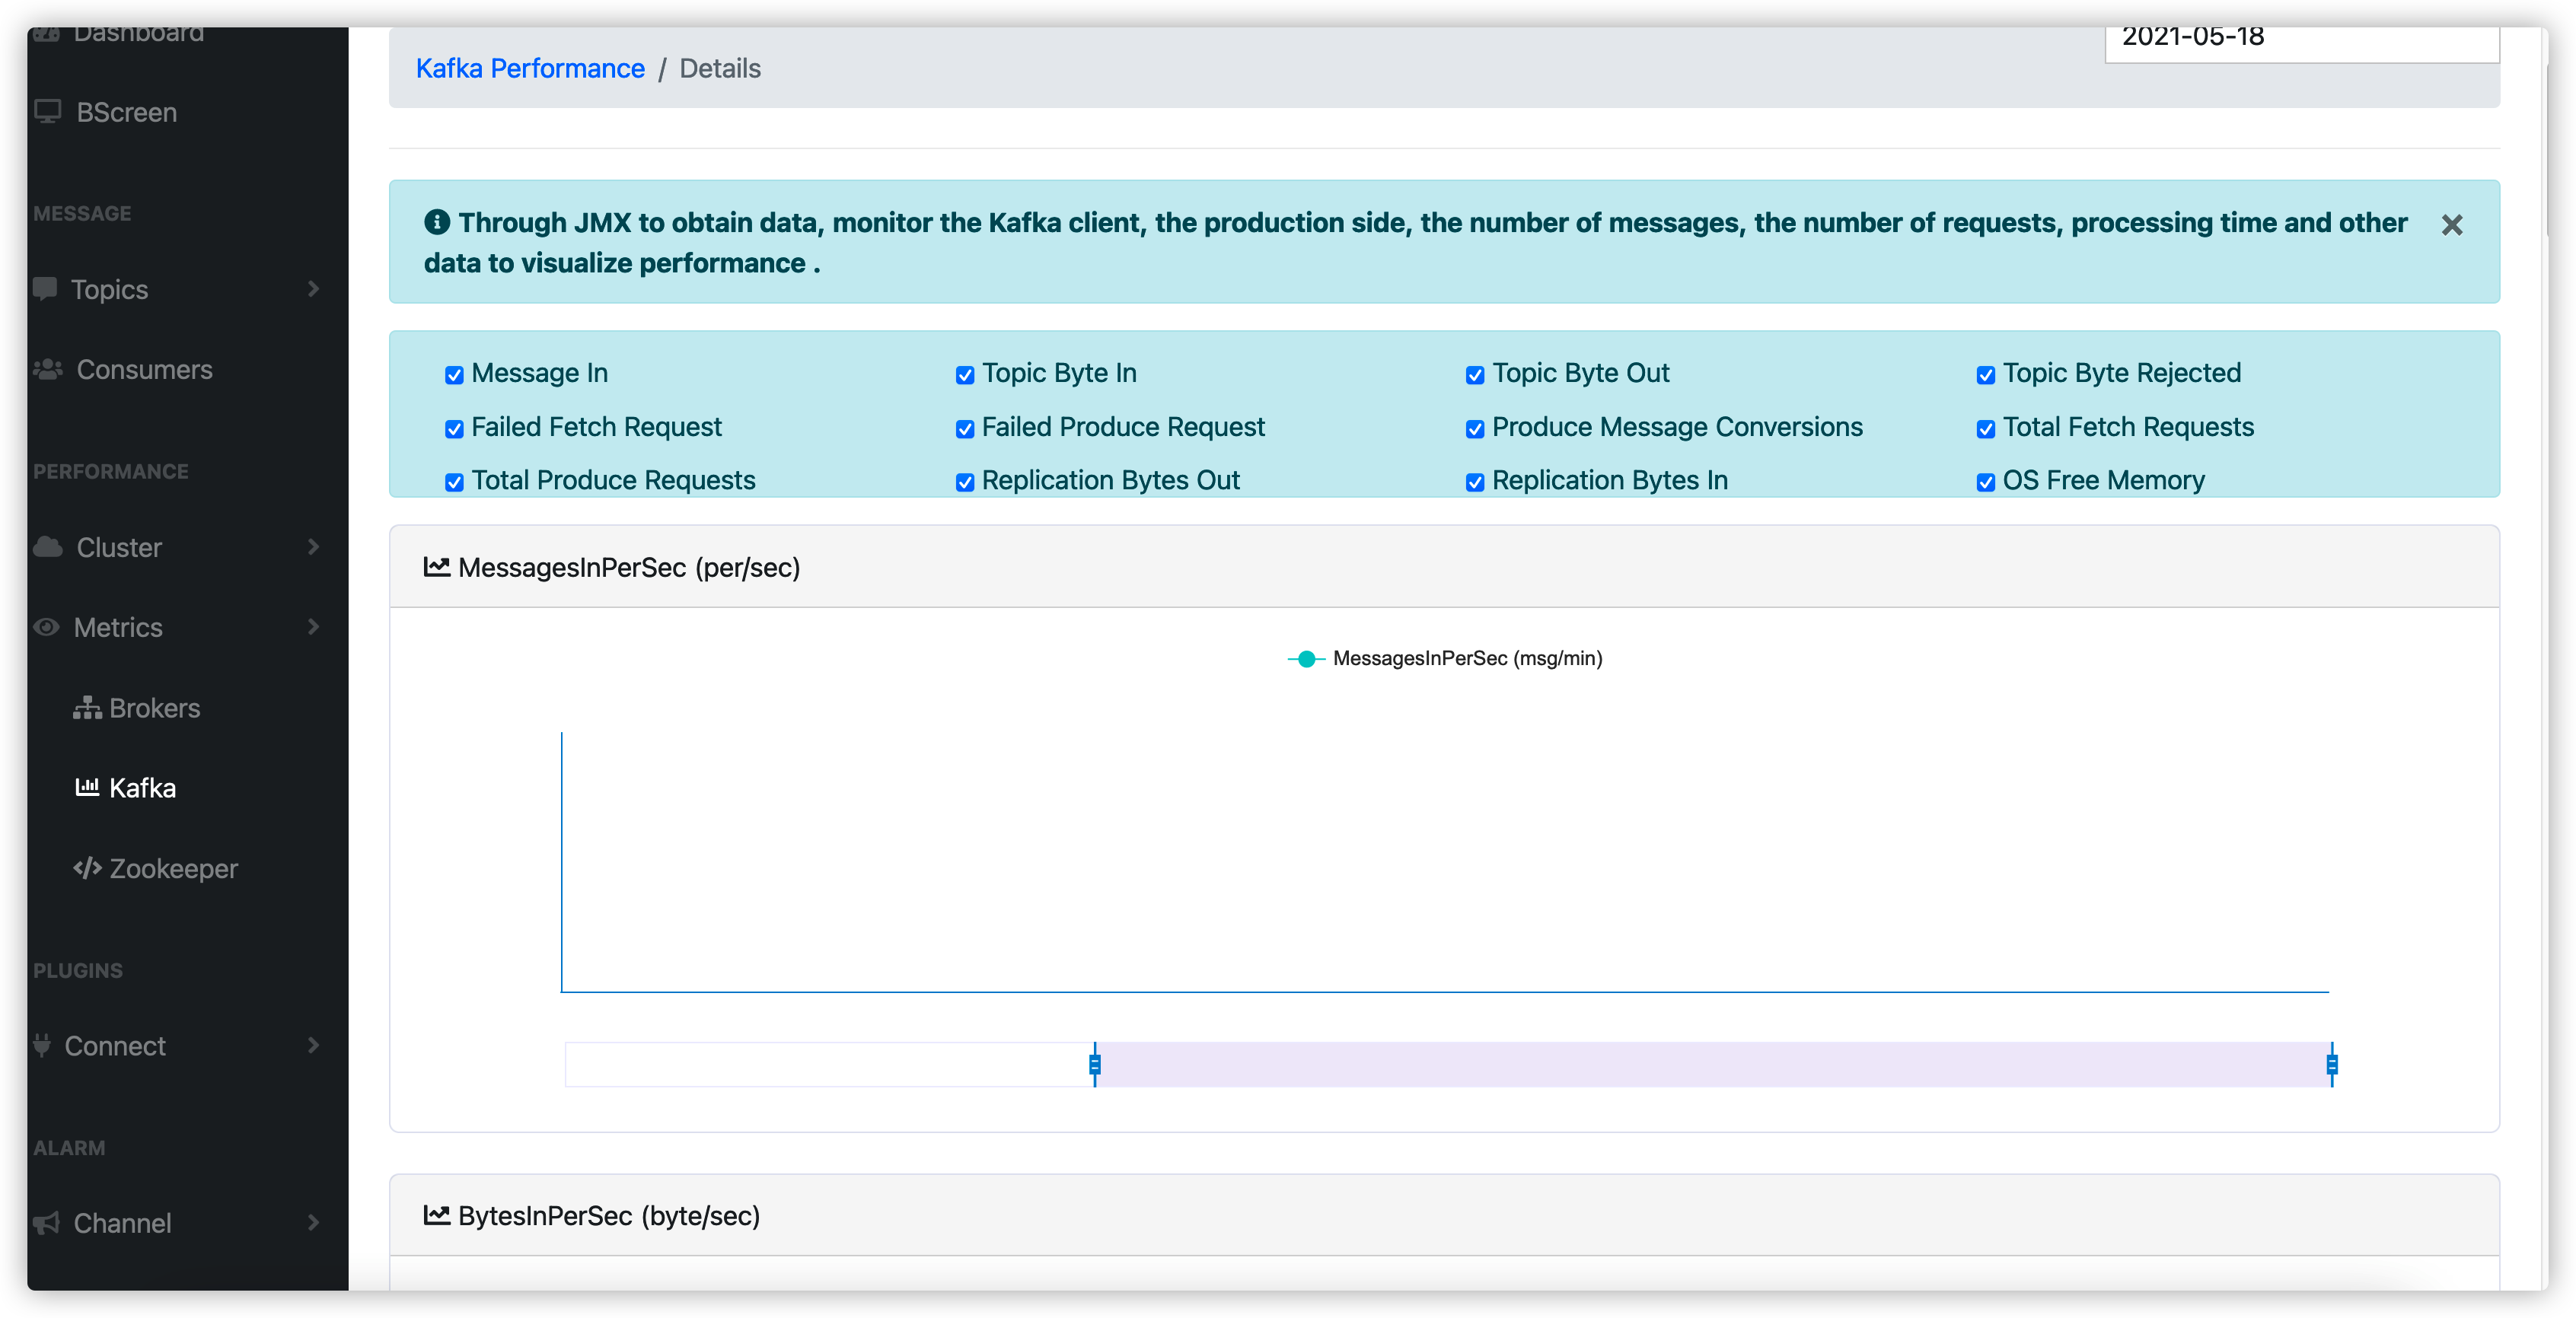The width and height of the screenshot is (2576, 1318).
Task: Click the Zookeeper code icon
Action: click(87, 867)
